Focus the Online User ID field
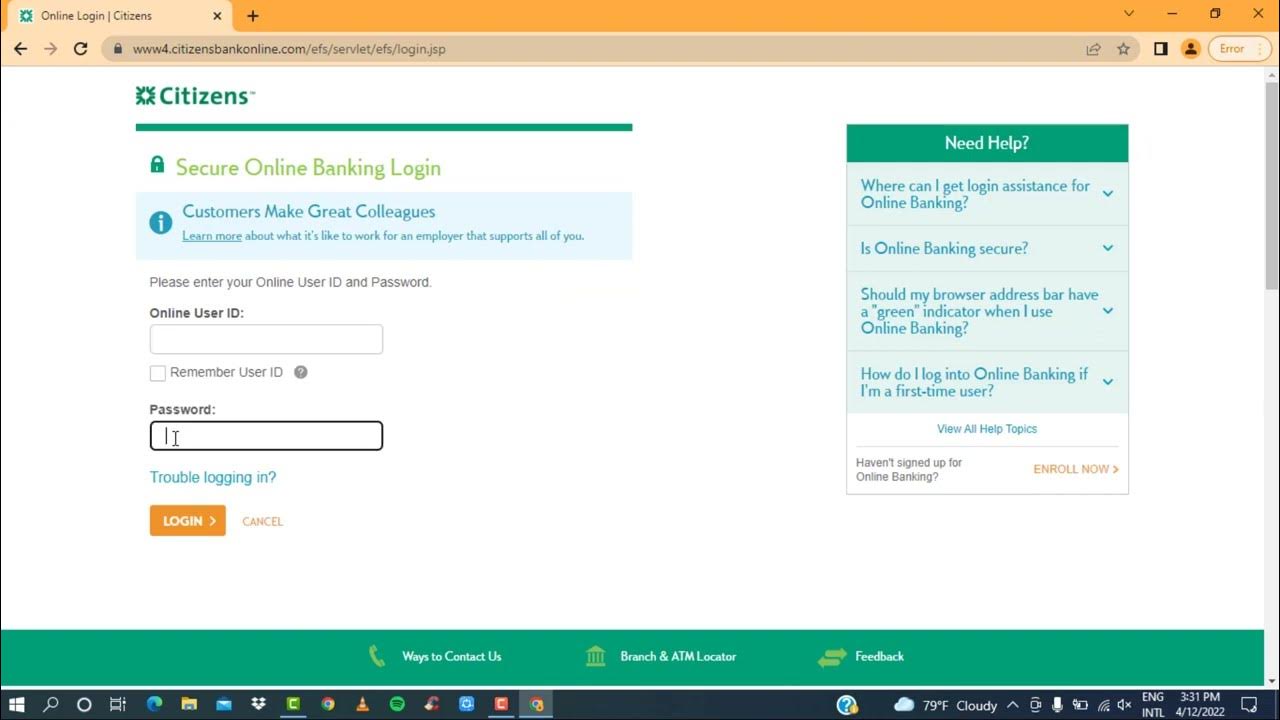This screenshot has width=1280, height=720. pos(266,339)
